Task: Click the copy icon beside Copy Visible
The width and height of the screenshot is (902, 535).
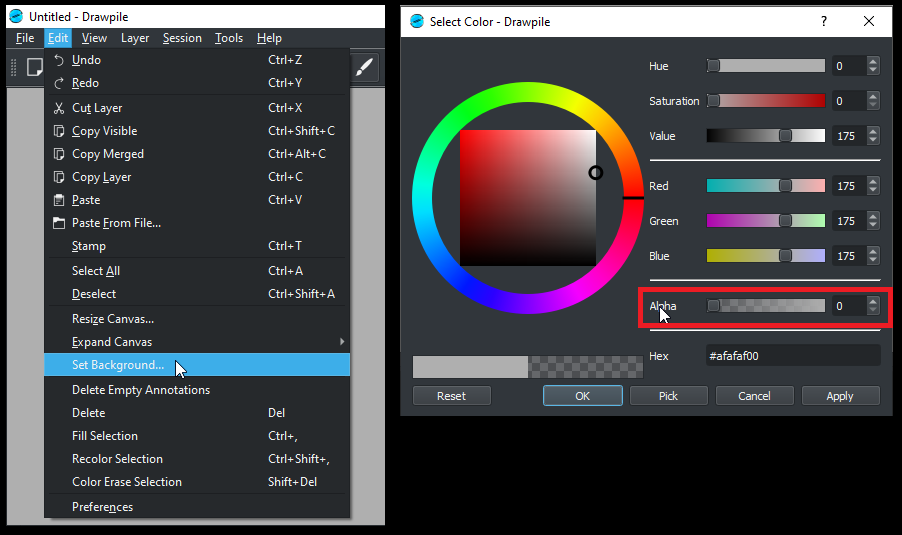Action: [59, 131]
